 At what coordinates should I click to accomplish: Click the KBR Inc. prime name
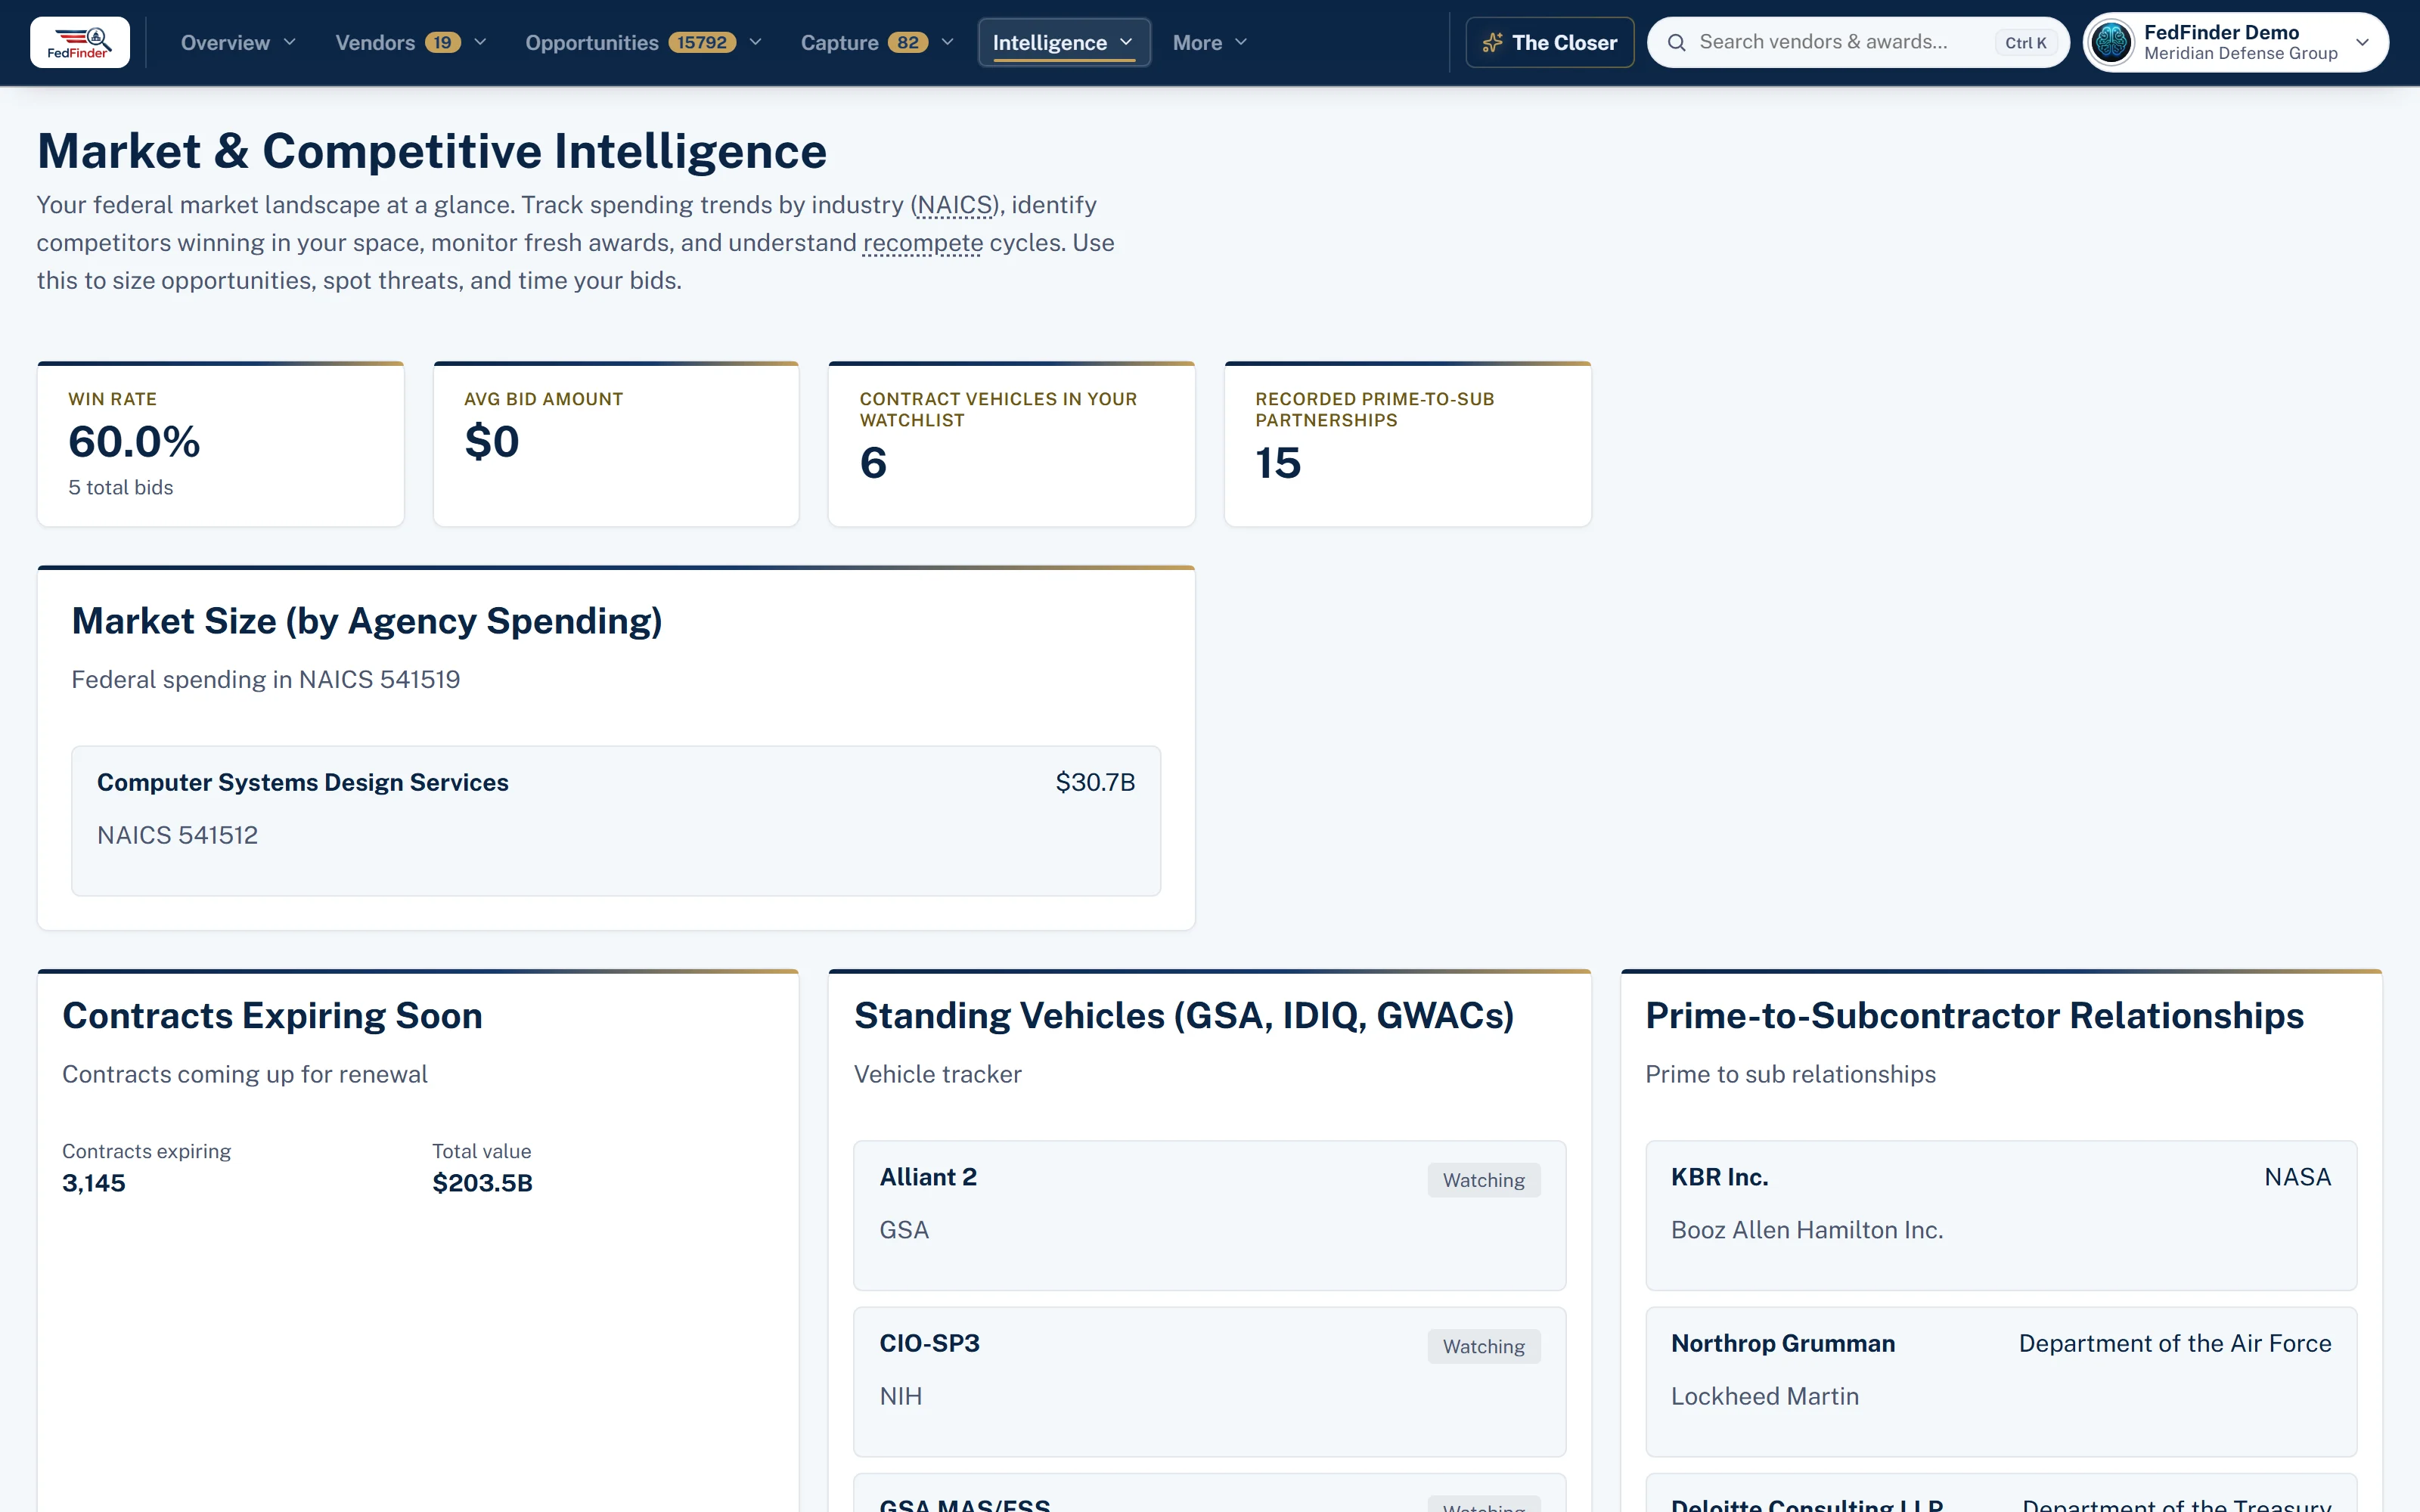[1720, 1178]
